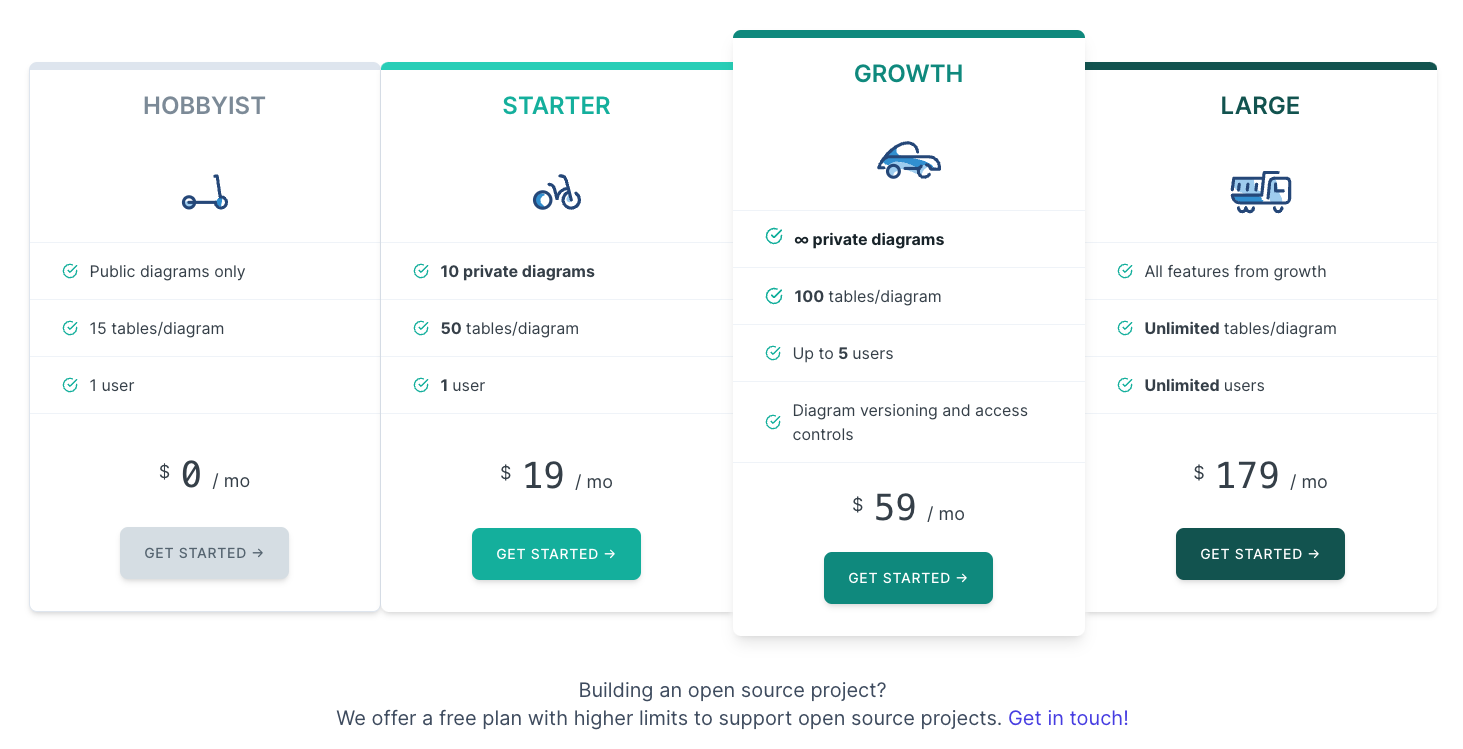Click checkmark icon beside Public diagrams only
1463x749 pixels.
[70, 271]
